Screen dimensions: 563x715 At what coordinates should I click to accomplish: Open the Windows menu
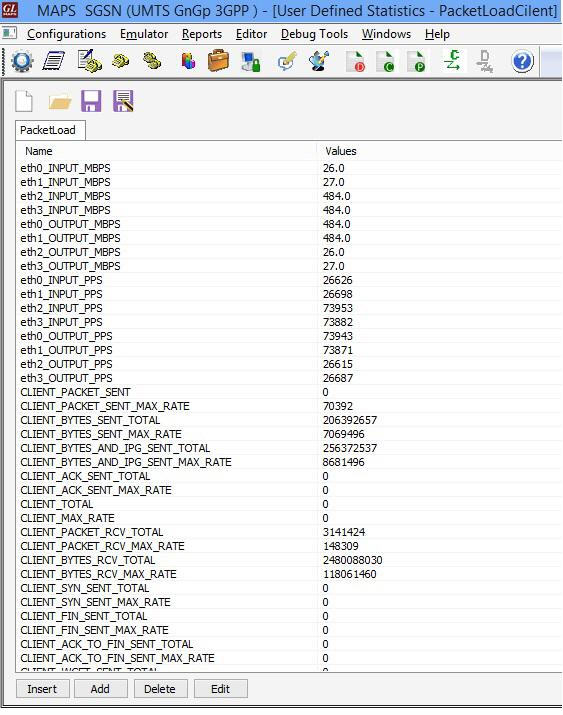pos(387,34)
